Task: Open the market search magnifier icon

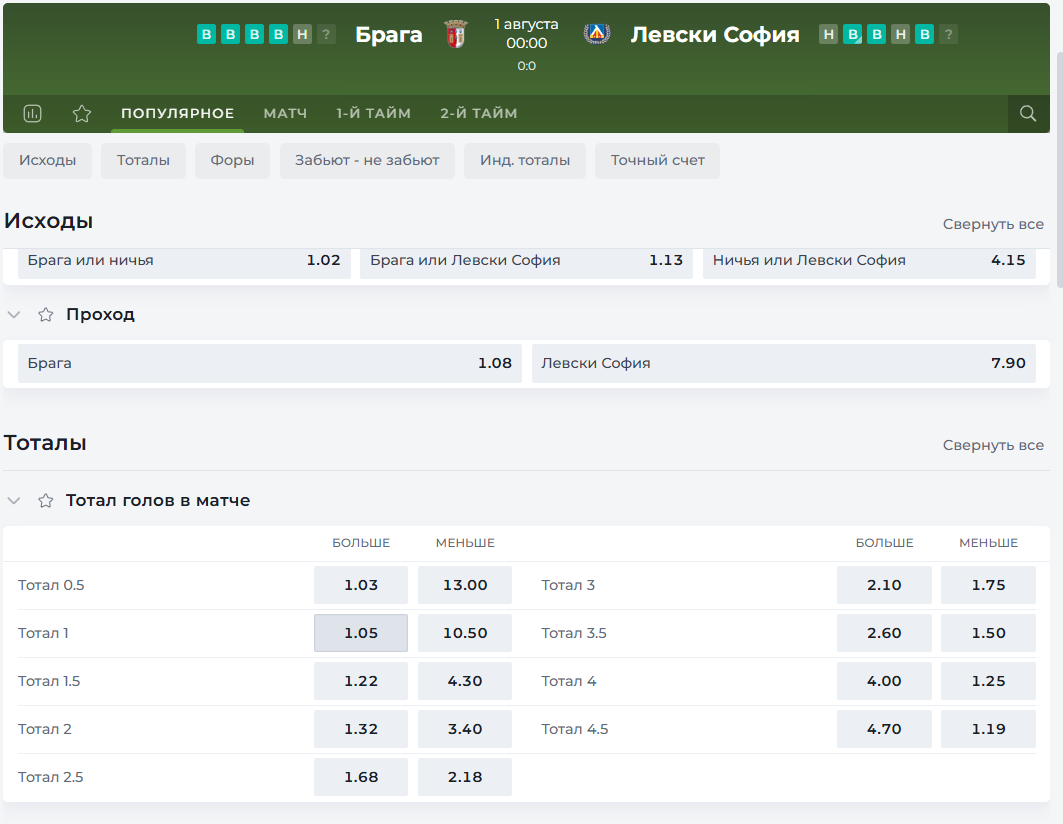Action: (1028, 113)
